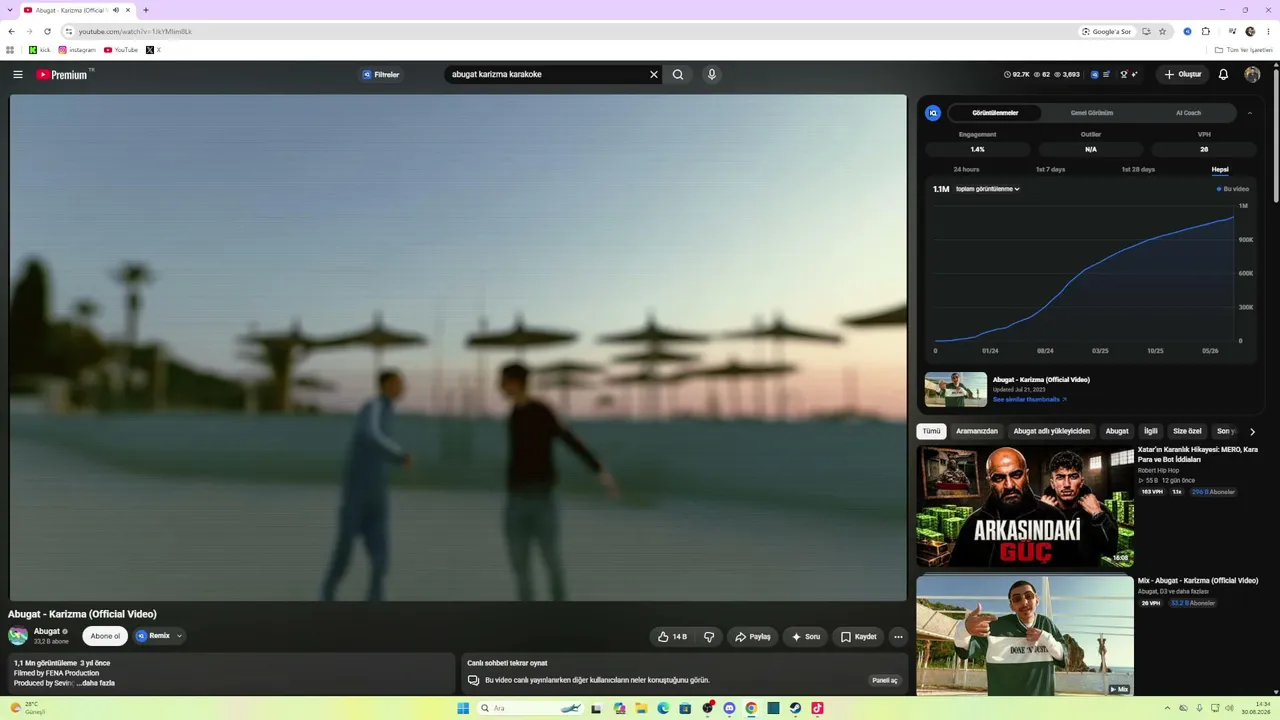Open the 'ARKASINDAKİ GÜÇ' video thumbnail
The width and height of the screenshot is (1280, 720).
click(1025, 506)
